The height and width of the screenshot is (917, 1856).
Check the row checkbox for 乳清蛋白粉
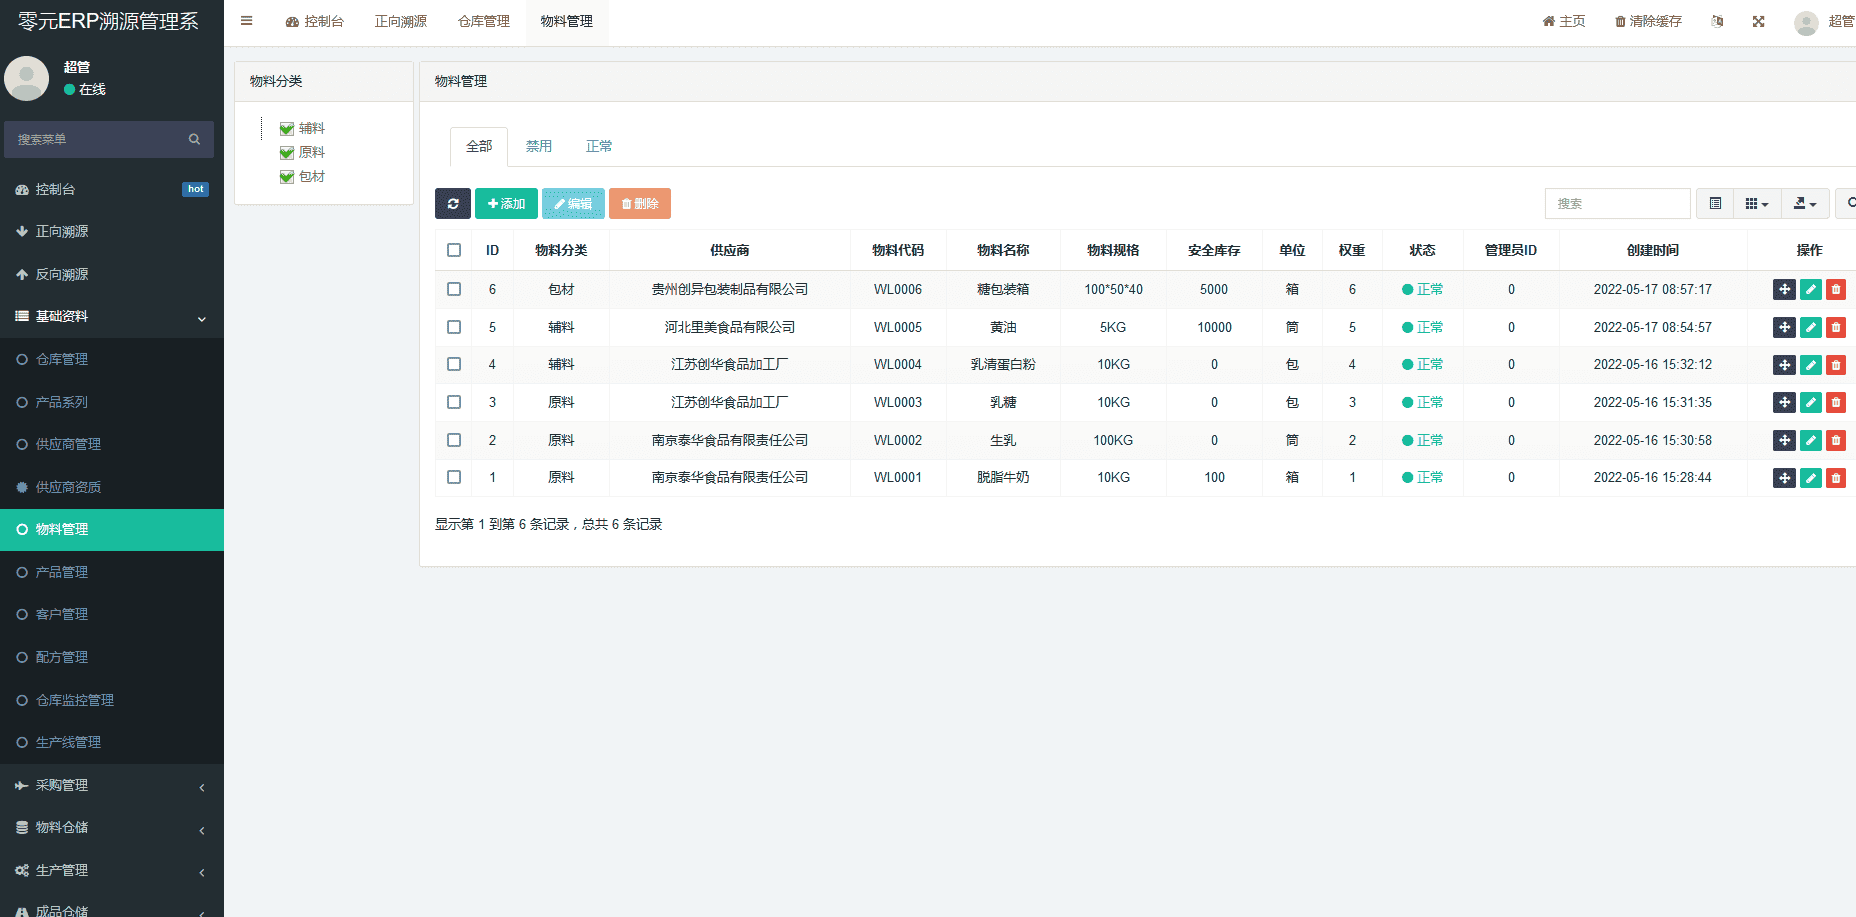coord(454,365)
